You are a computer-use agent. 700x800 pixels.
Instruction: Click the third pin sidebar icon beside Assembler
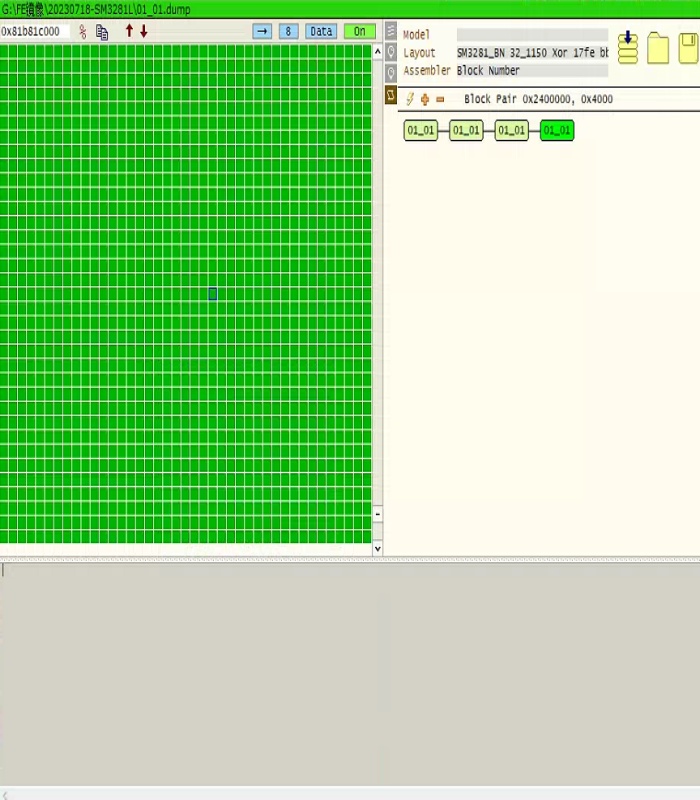coord(391,73)
